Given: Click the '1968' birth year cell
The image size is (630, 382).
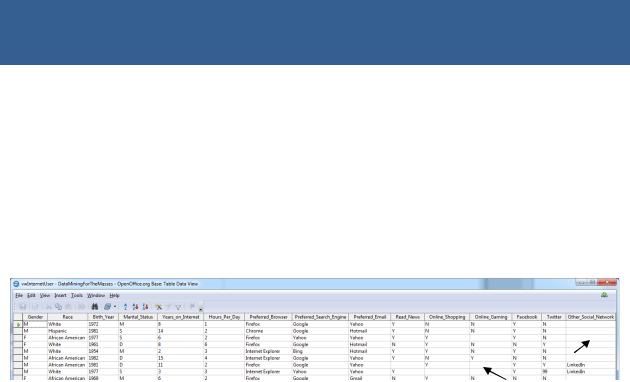Looking at the screenshot, I should 103,378.
